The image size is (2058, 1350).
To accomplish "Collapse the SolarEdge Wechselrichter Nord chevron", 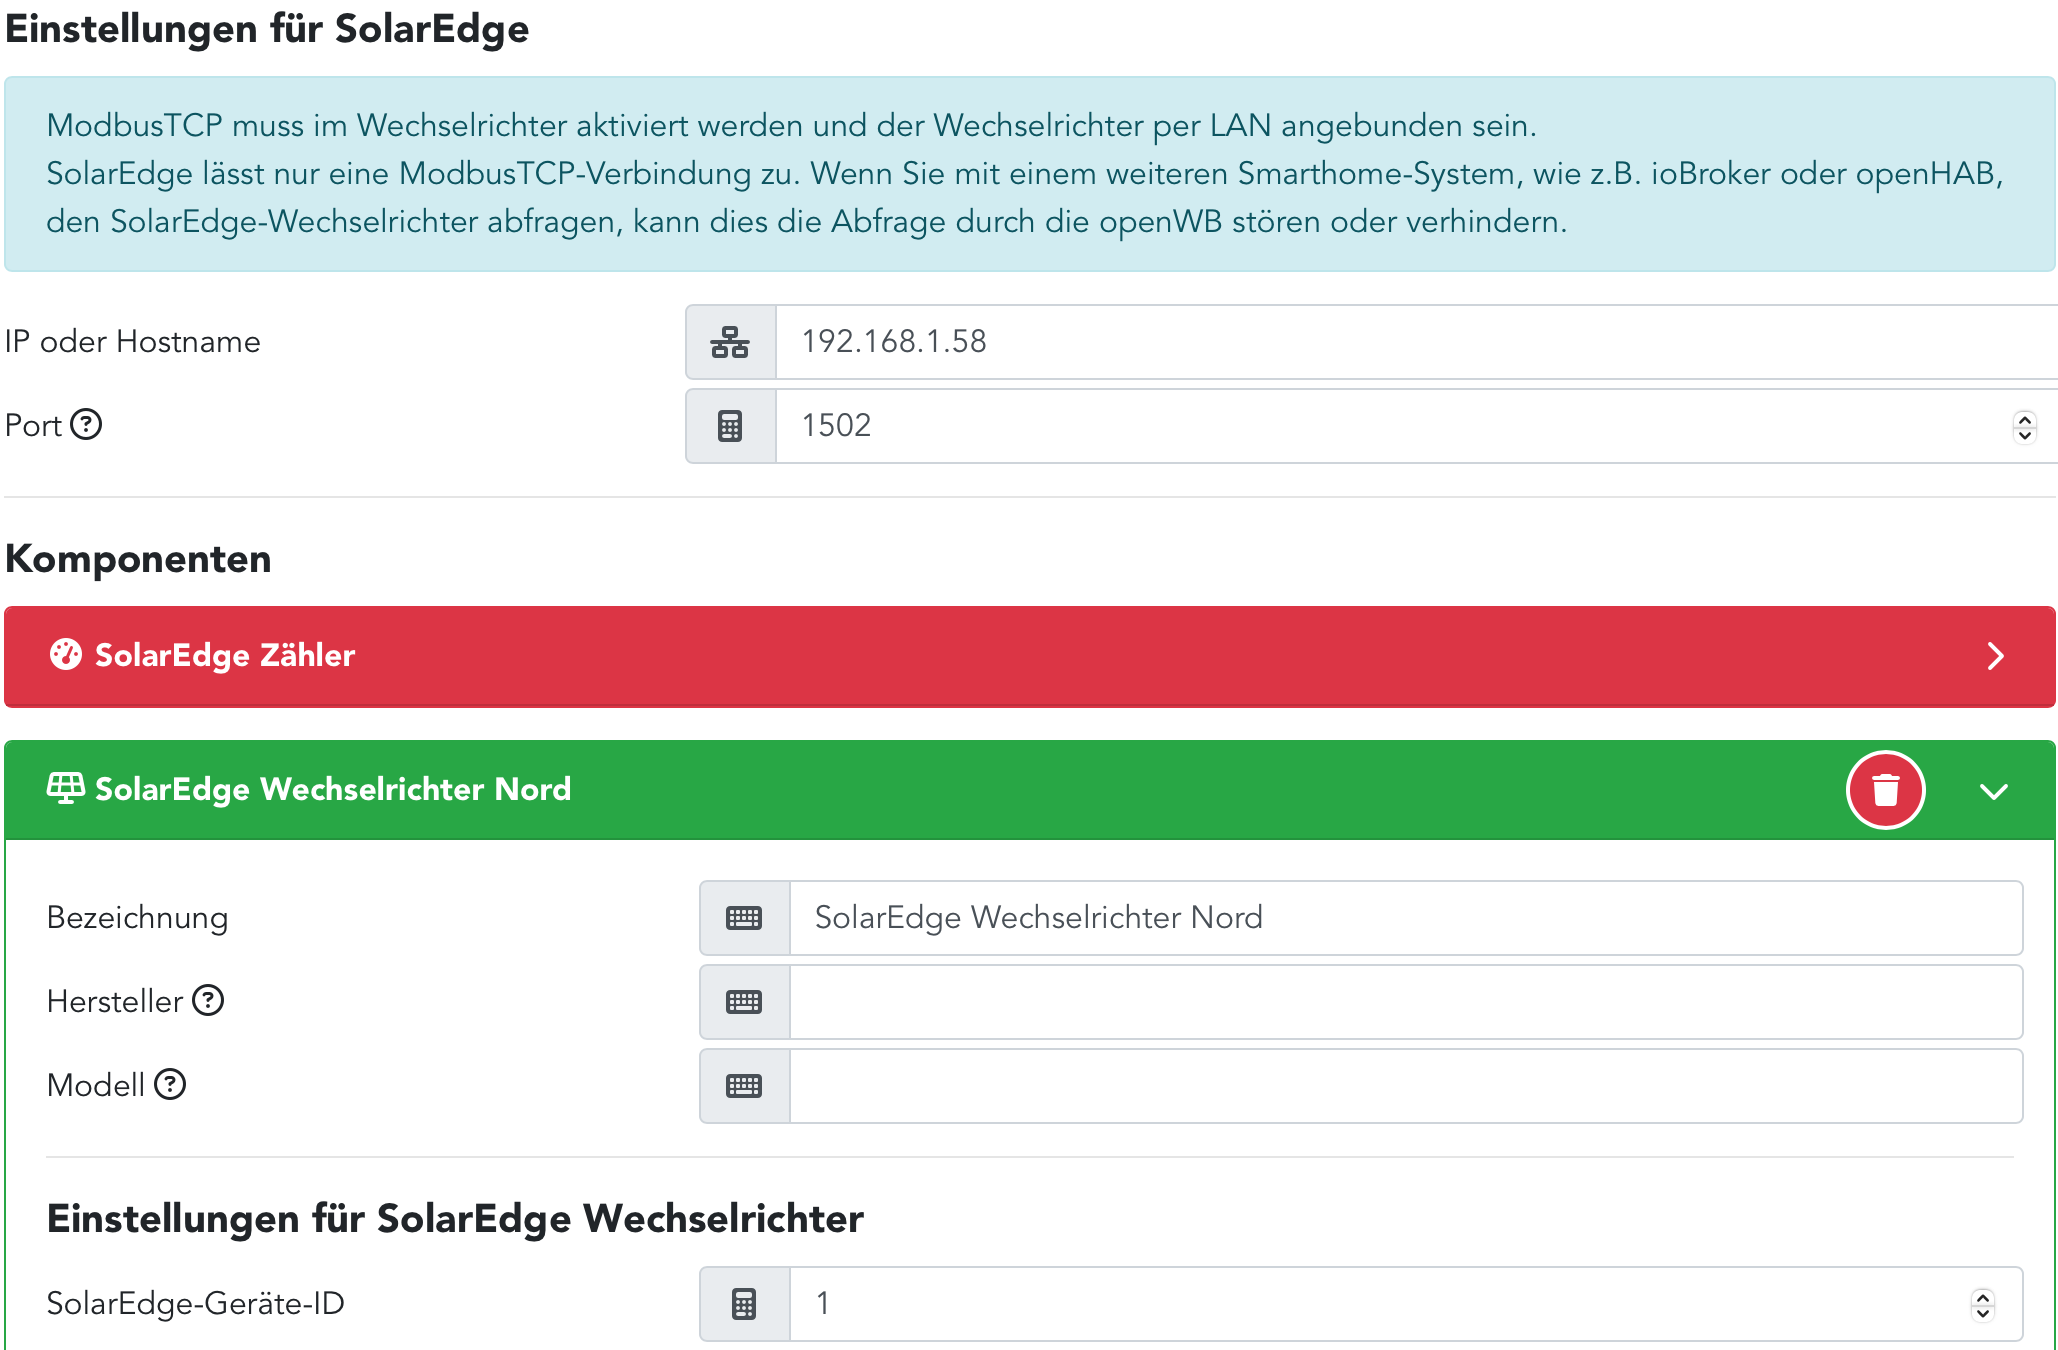I will [1994, 791].
